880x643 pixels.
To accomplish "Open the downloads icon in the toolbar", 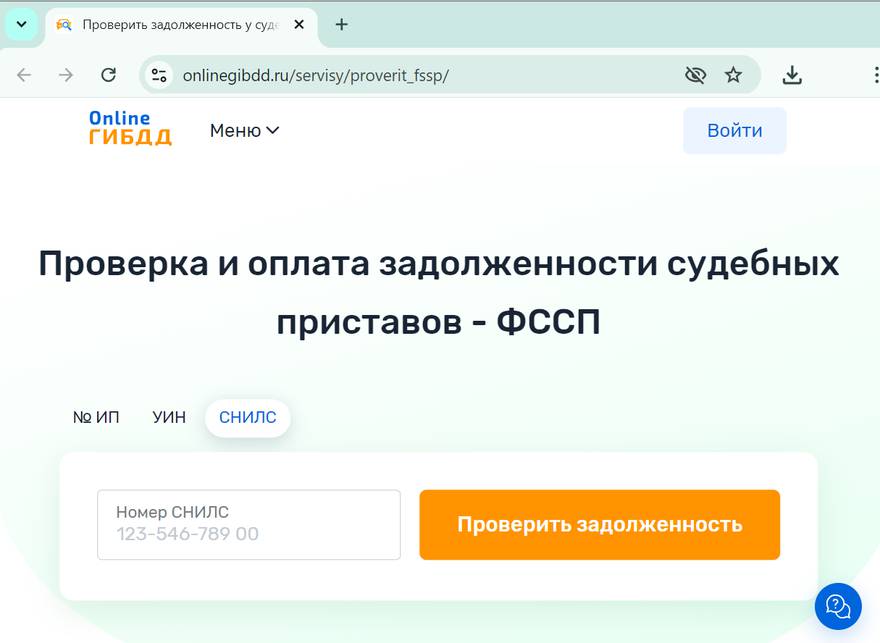I will pyautogui.click(x=792, y=73).
